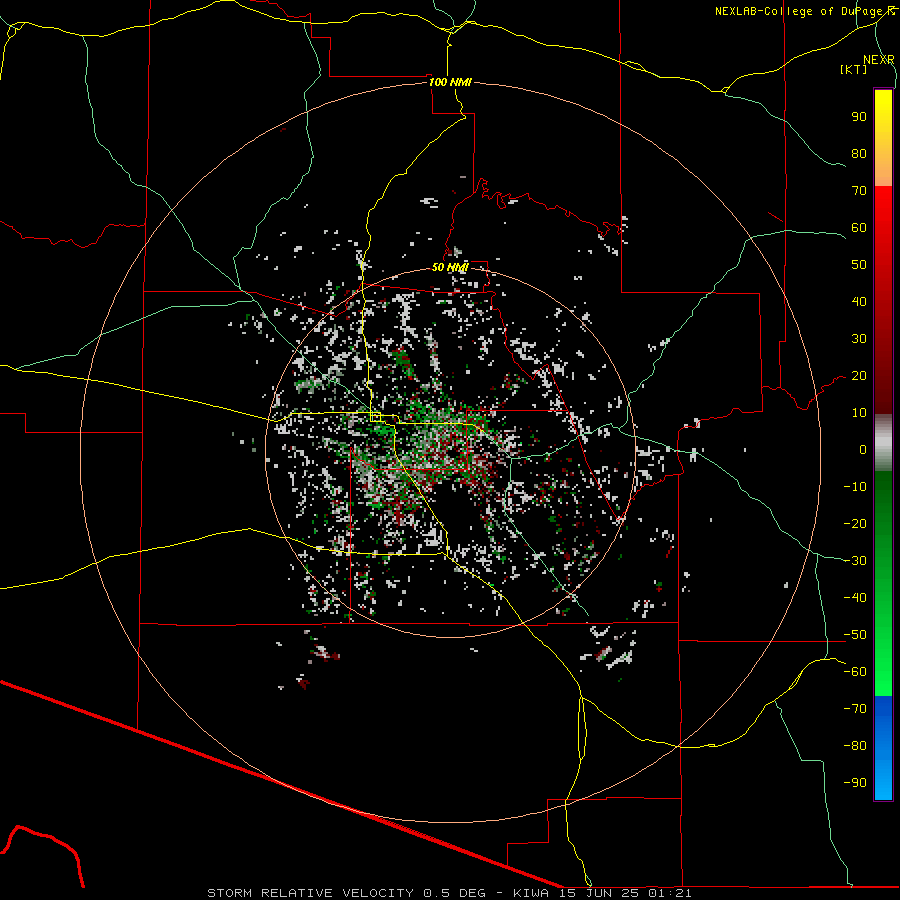
Task: Click the NEXR label above the color bar
Action: tap(879, 60)
